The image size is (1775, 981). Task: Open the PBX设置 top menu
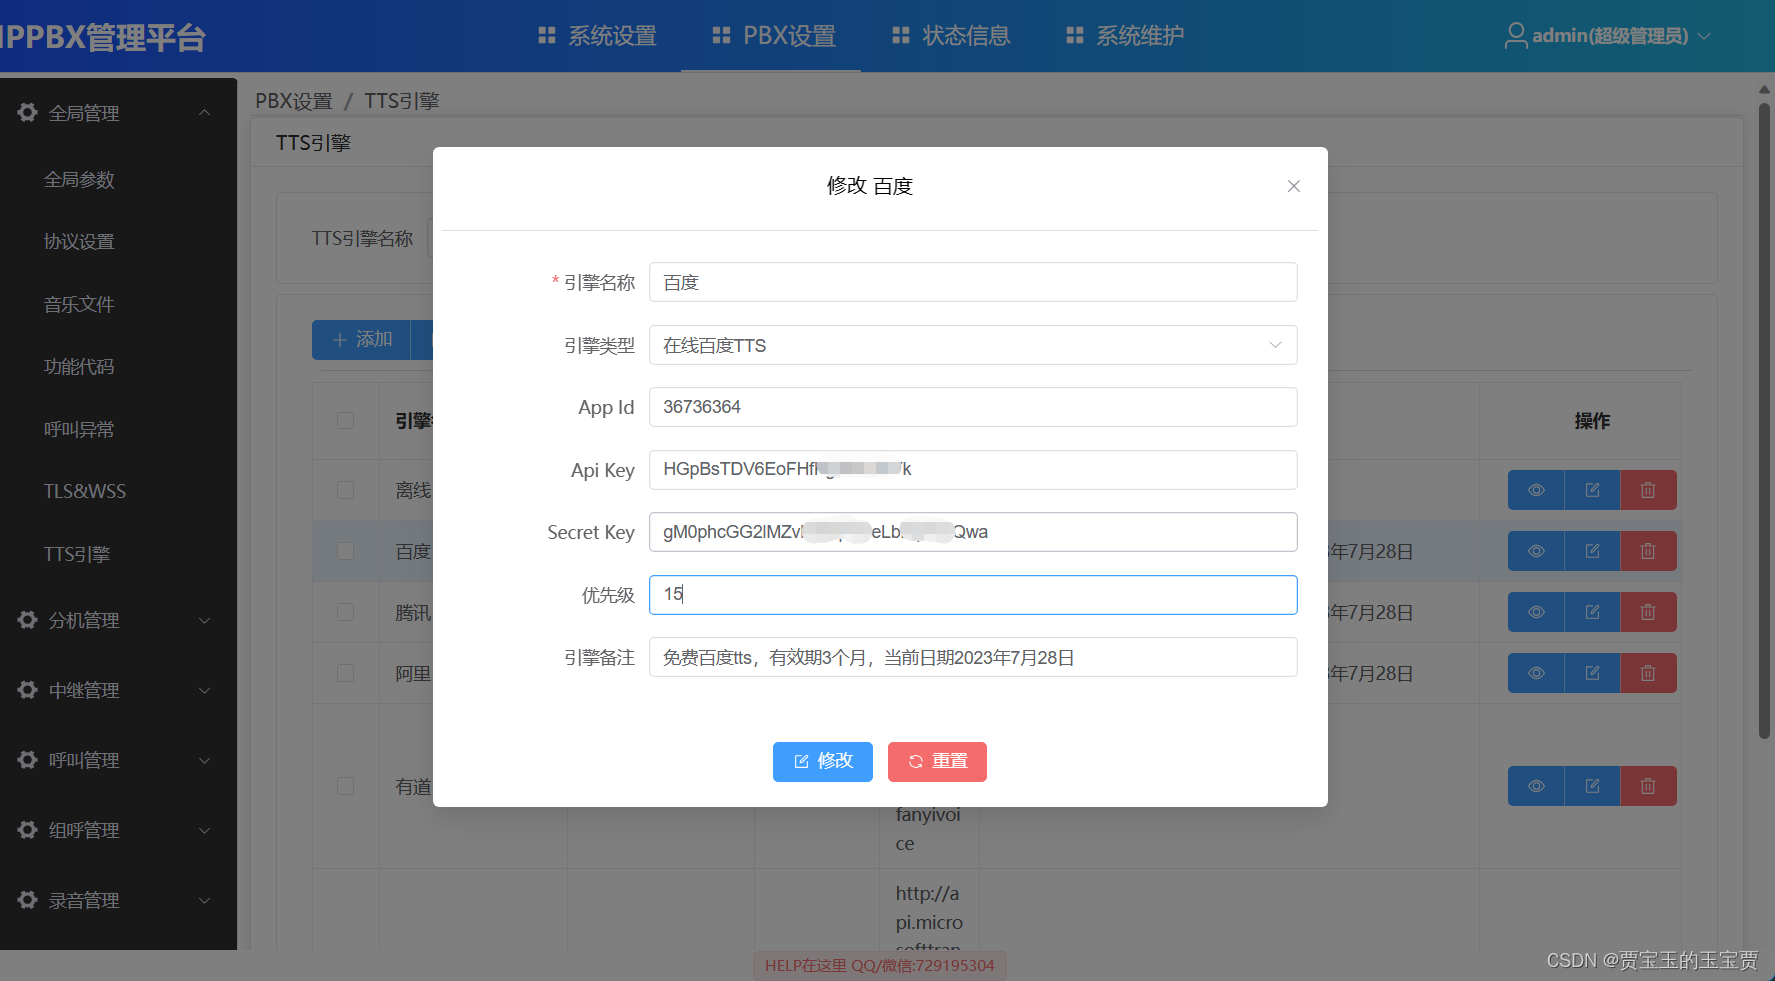(x=774, y=36)
